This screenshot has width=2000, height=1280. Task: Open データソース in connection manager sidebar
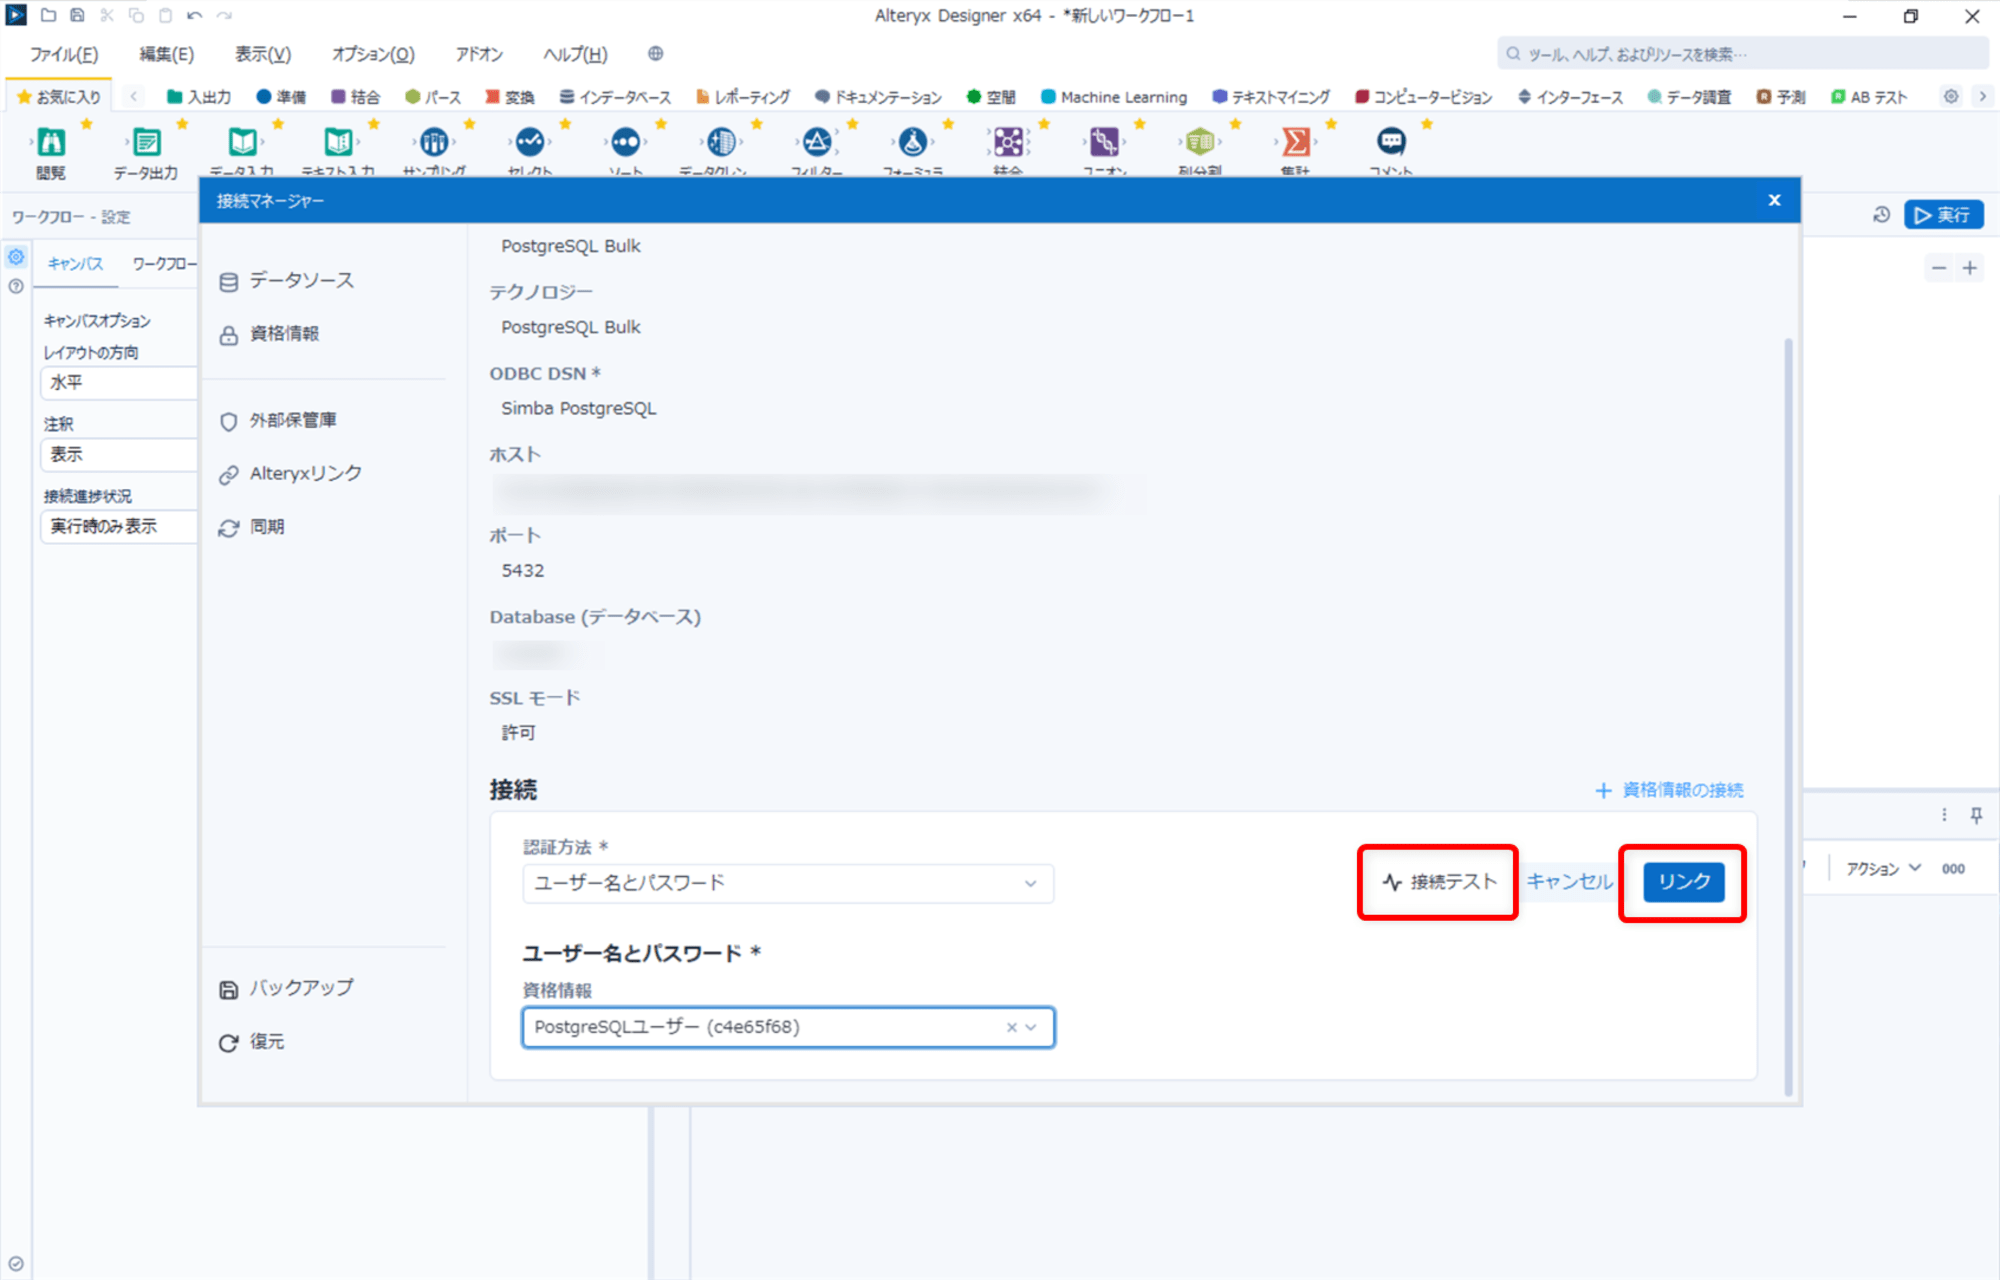coord(287,281)
